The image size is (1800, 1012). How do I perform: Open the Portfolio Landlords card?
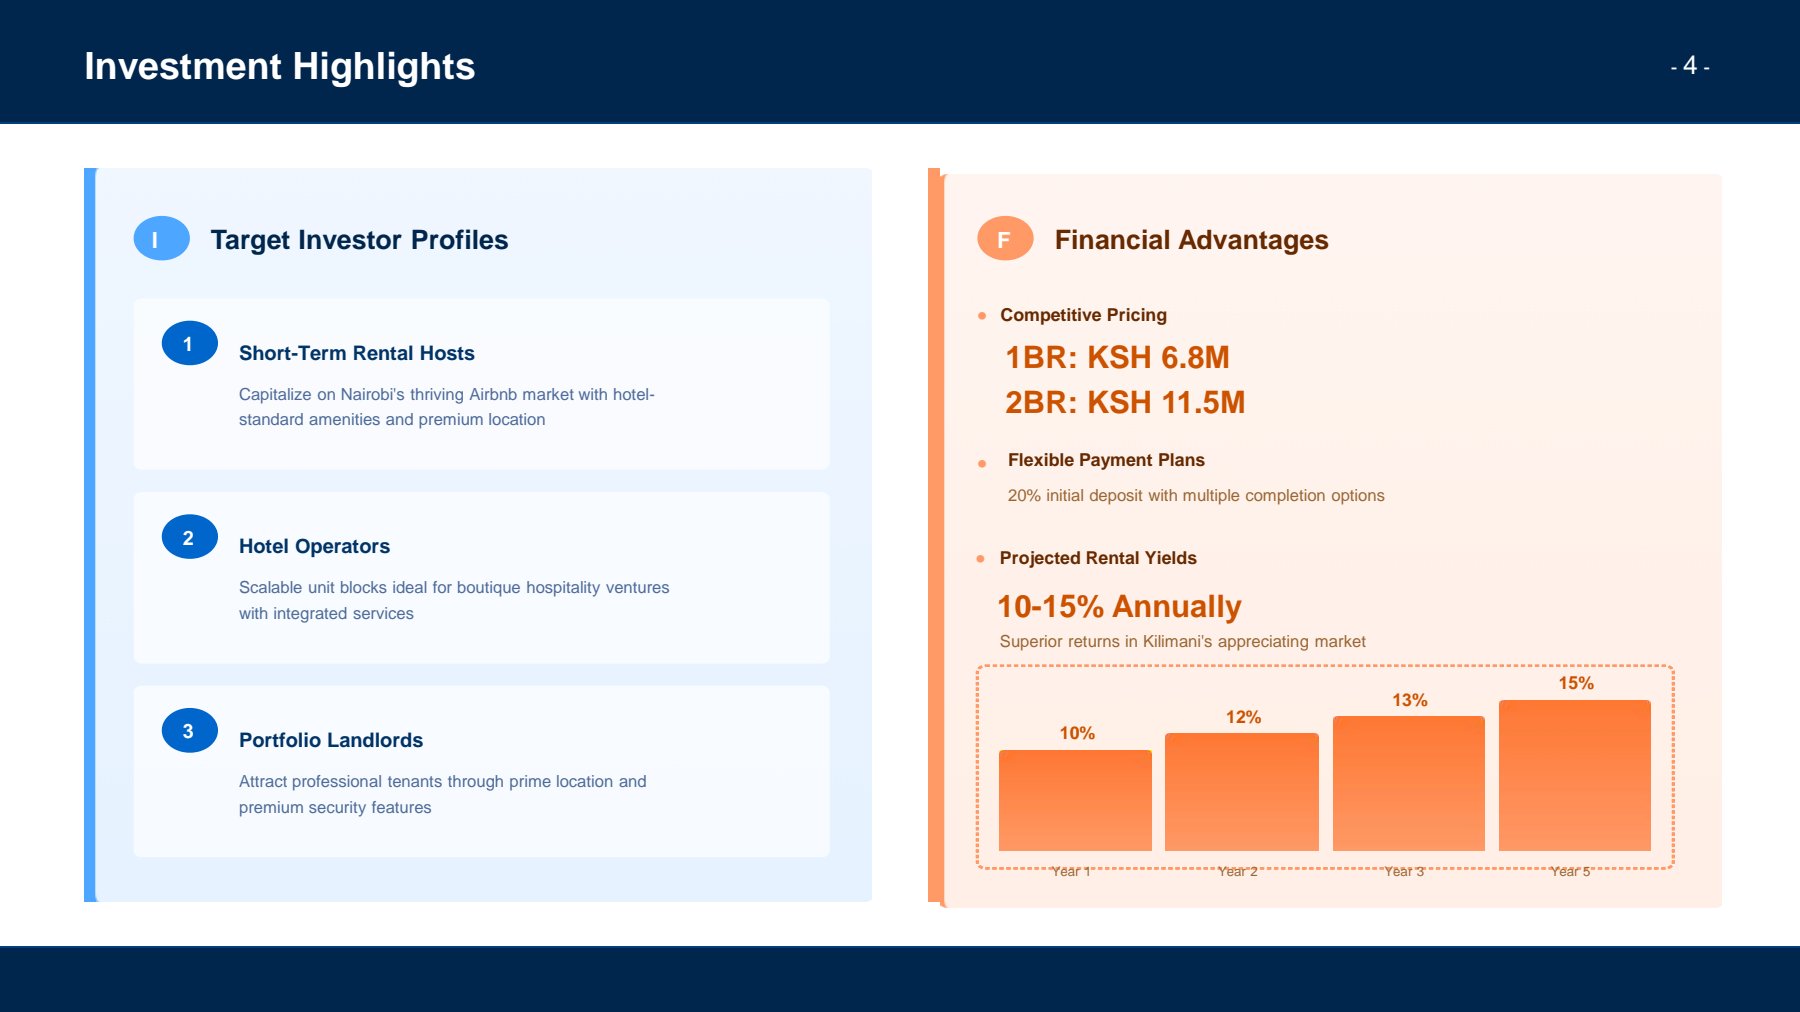click(x=481, y=771)
